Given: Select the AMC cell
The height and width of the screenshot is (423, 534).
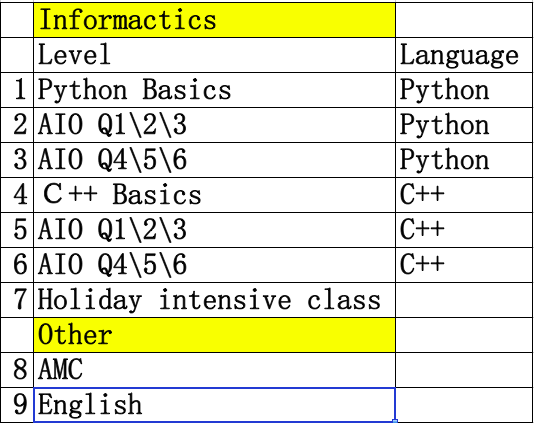Looking at the screenshot, I should [x=215, y=370].
